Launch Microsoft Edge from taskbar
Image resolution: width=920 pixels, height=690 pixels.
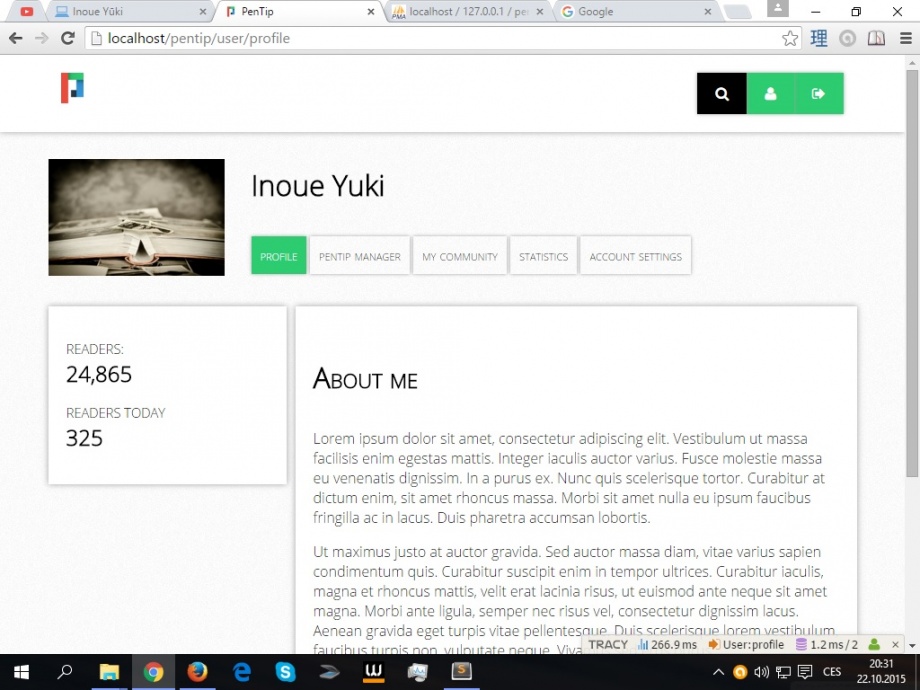pos(241,672)
